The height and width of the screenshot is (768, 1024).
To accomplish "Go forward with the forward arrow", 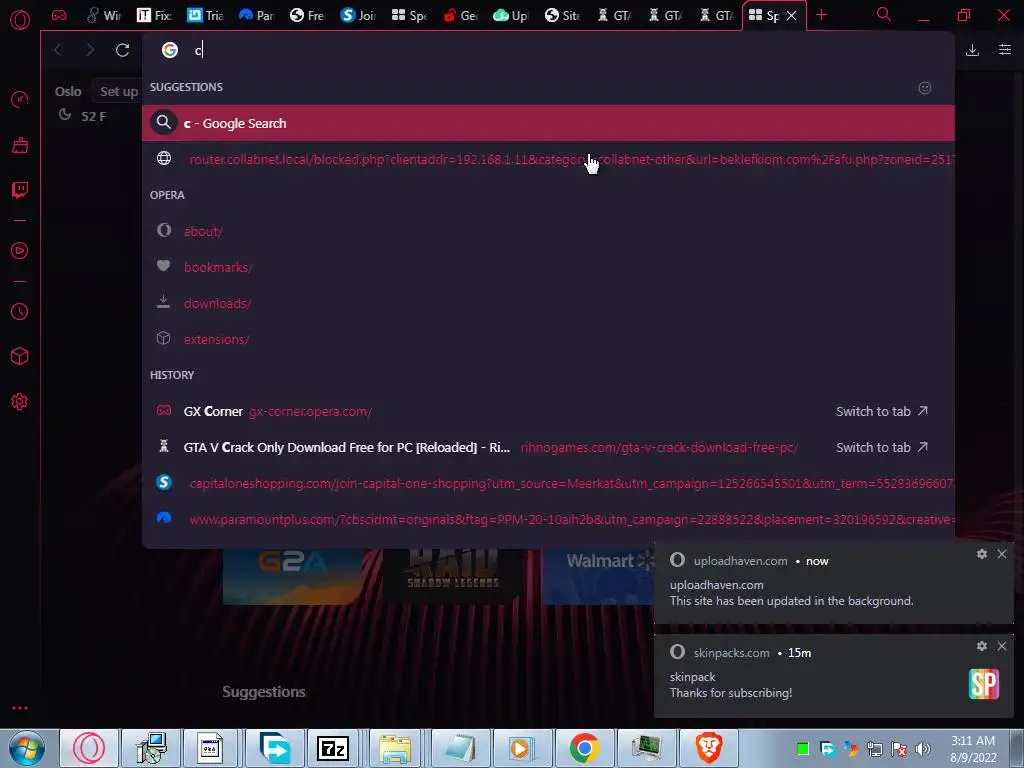I will click(x=90, y=50).
